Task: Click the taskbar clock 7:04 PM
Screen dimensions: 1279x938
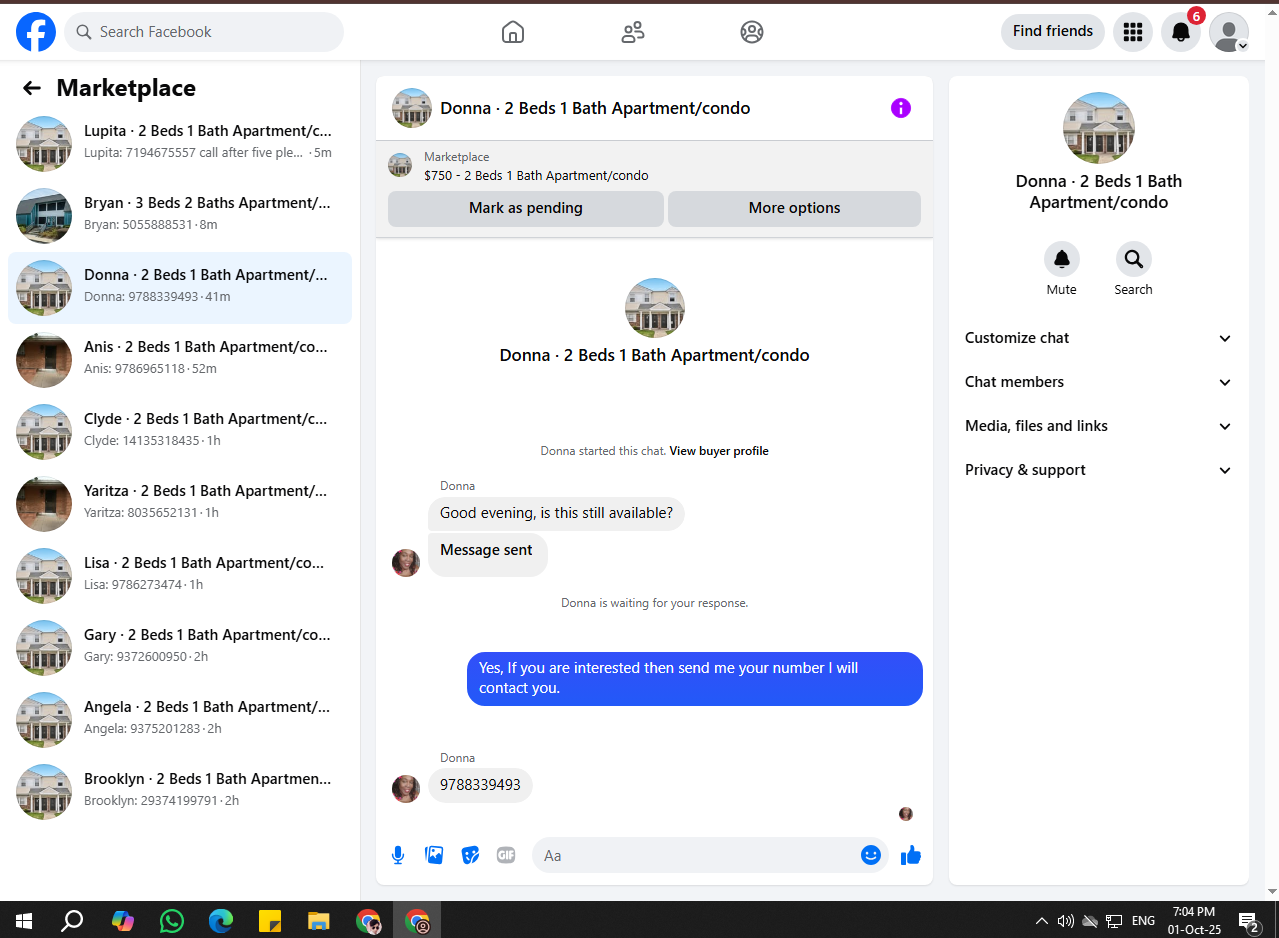Action: (1194, 921)
